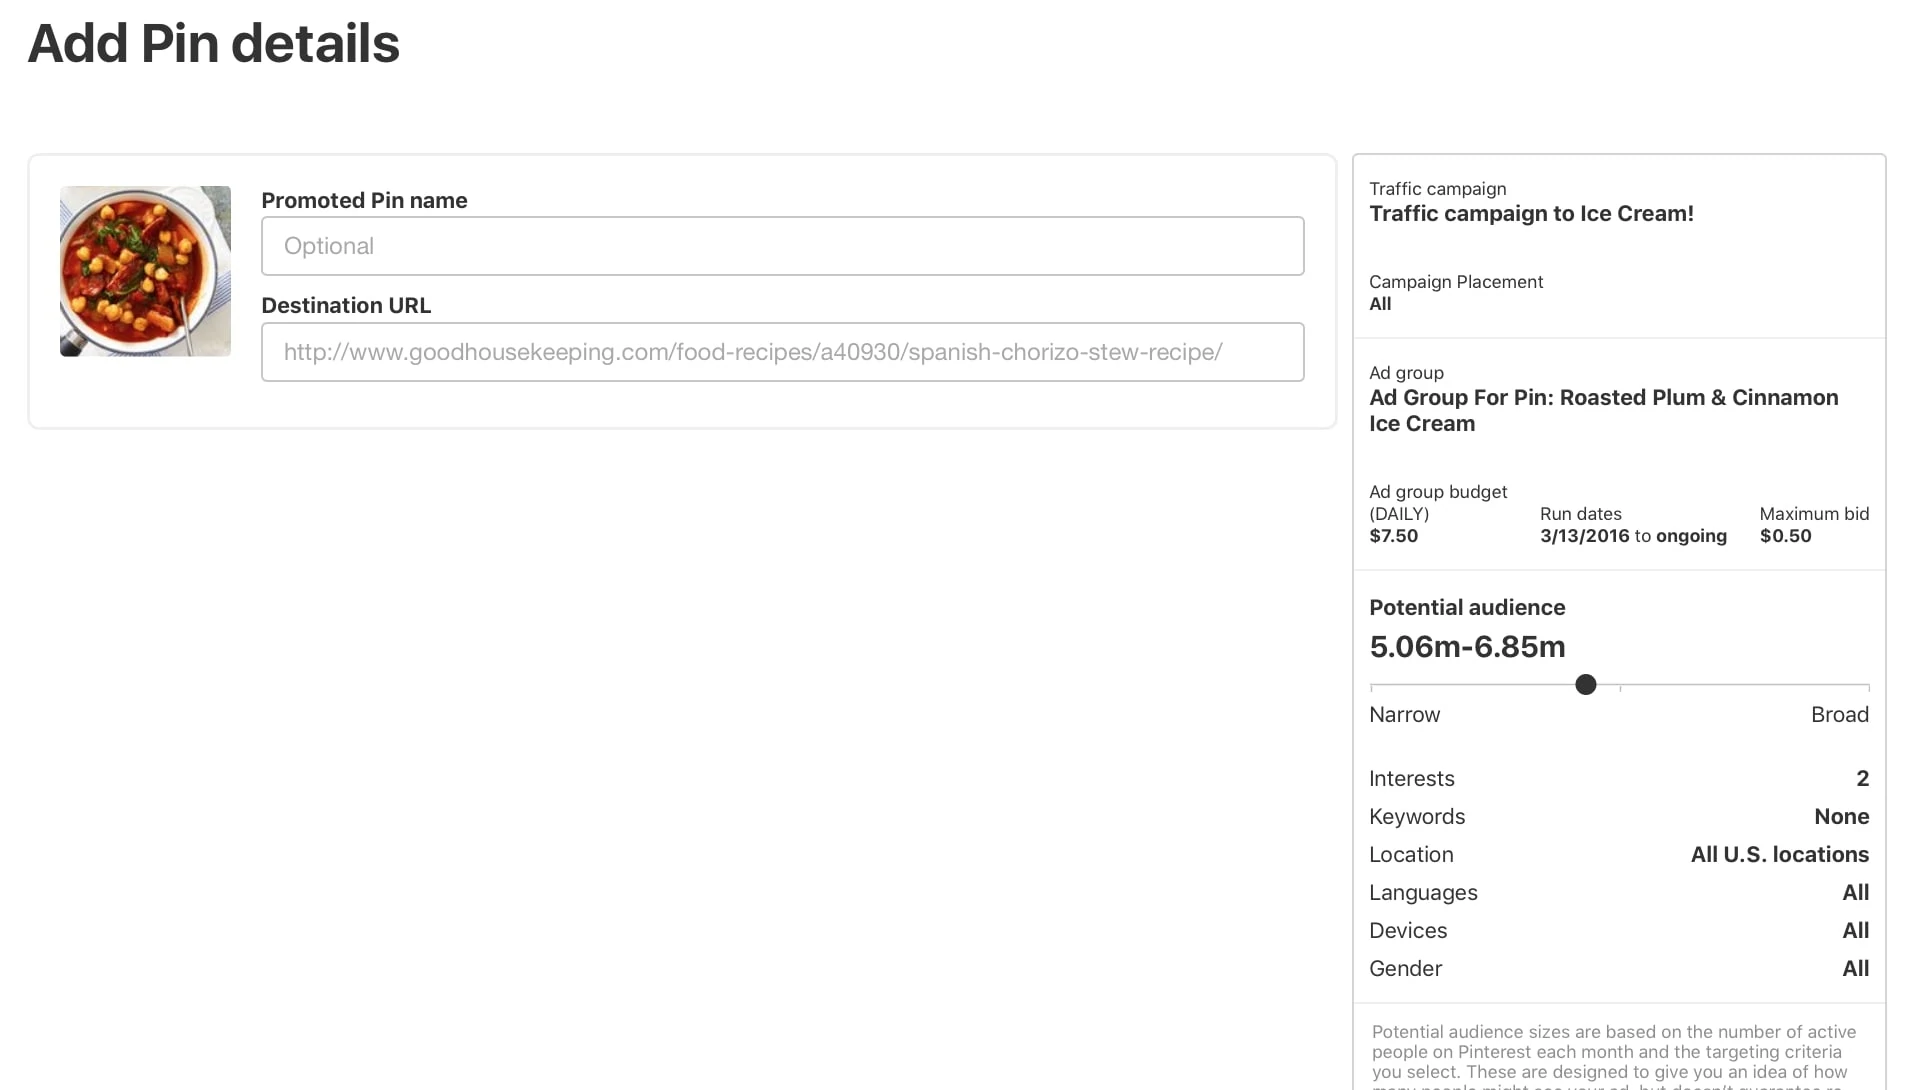Click the Campaign Placement All value
1920x1090 pixels.
click(1380, 304)
